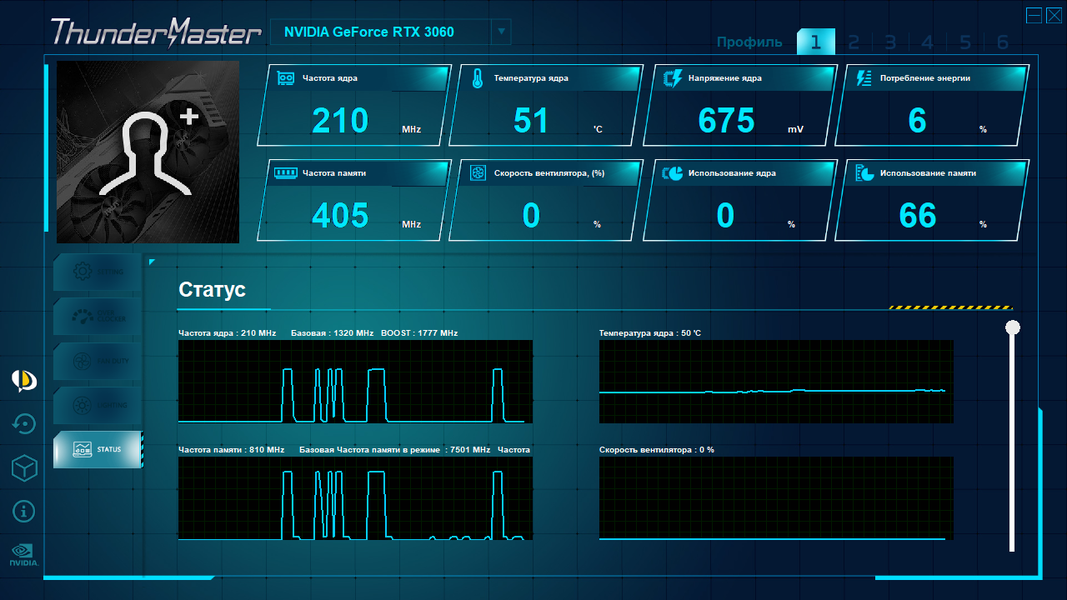Click the 'BOOST : 1777 MHz' label
Image resolution: width=1067 pixels, height=600 pixels.
coord(419,333)
